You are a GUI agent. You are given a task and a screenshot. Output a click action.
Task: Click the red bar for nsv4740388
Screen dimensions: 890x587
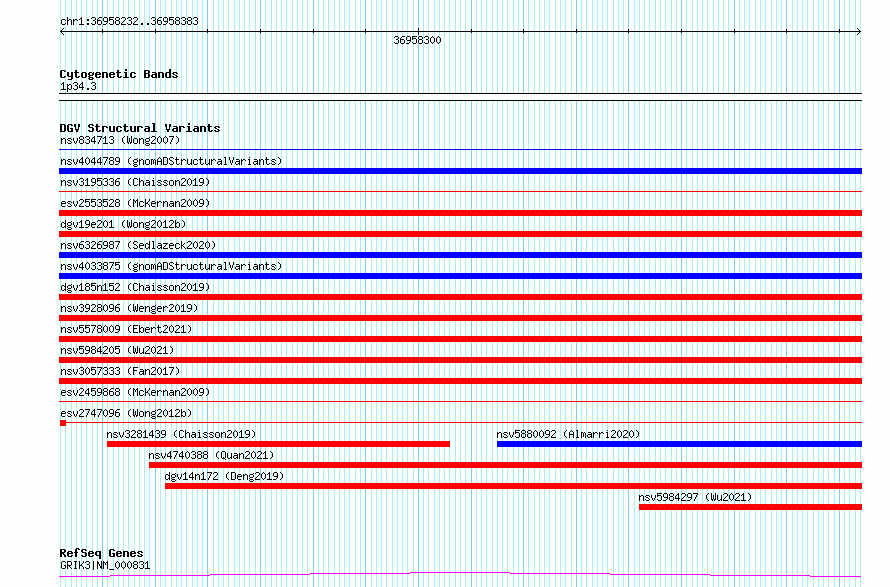[505, 465]
